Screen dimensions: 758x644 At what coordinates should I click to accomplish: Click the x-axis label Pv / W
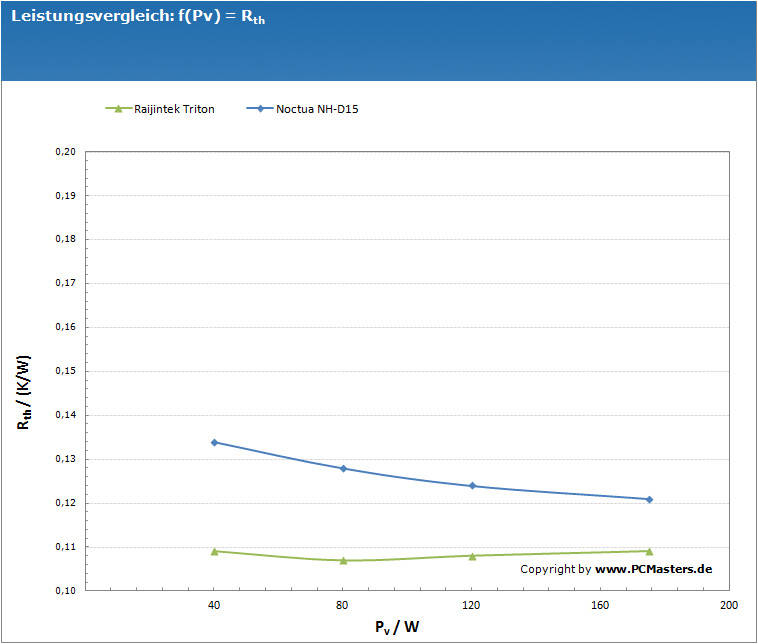[x=397, y=627]
